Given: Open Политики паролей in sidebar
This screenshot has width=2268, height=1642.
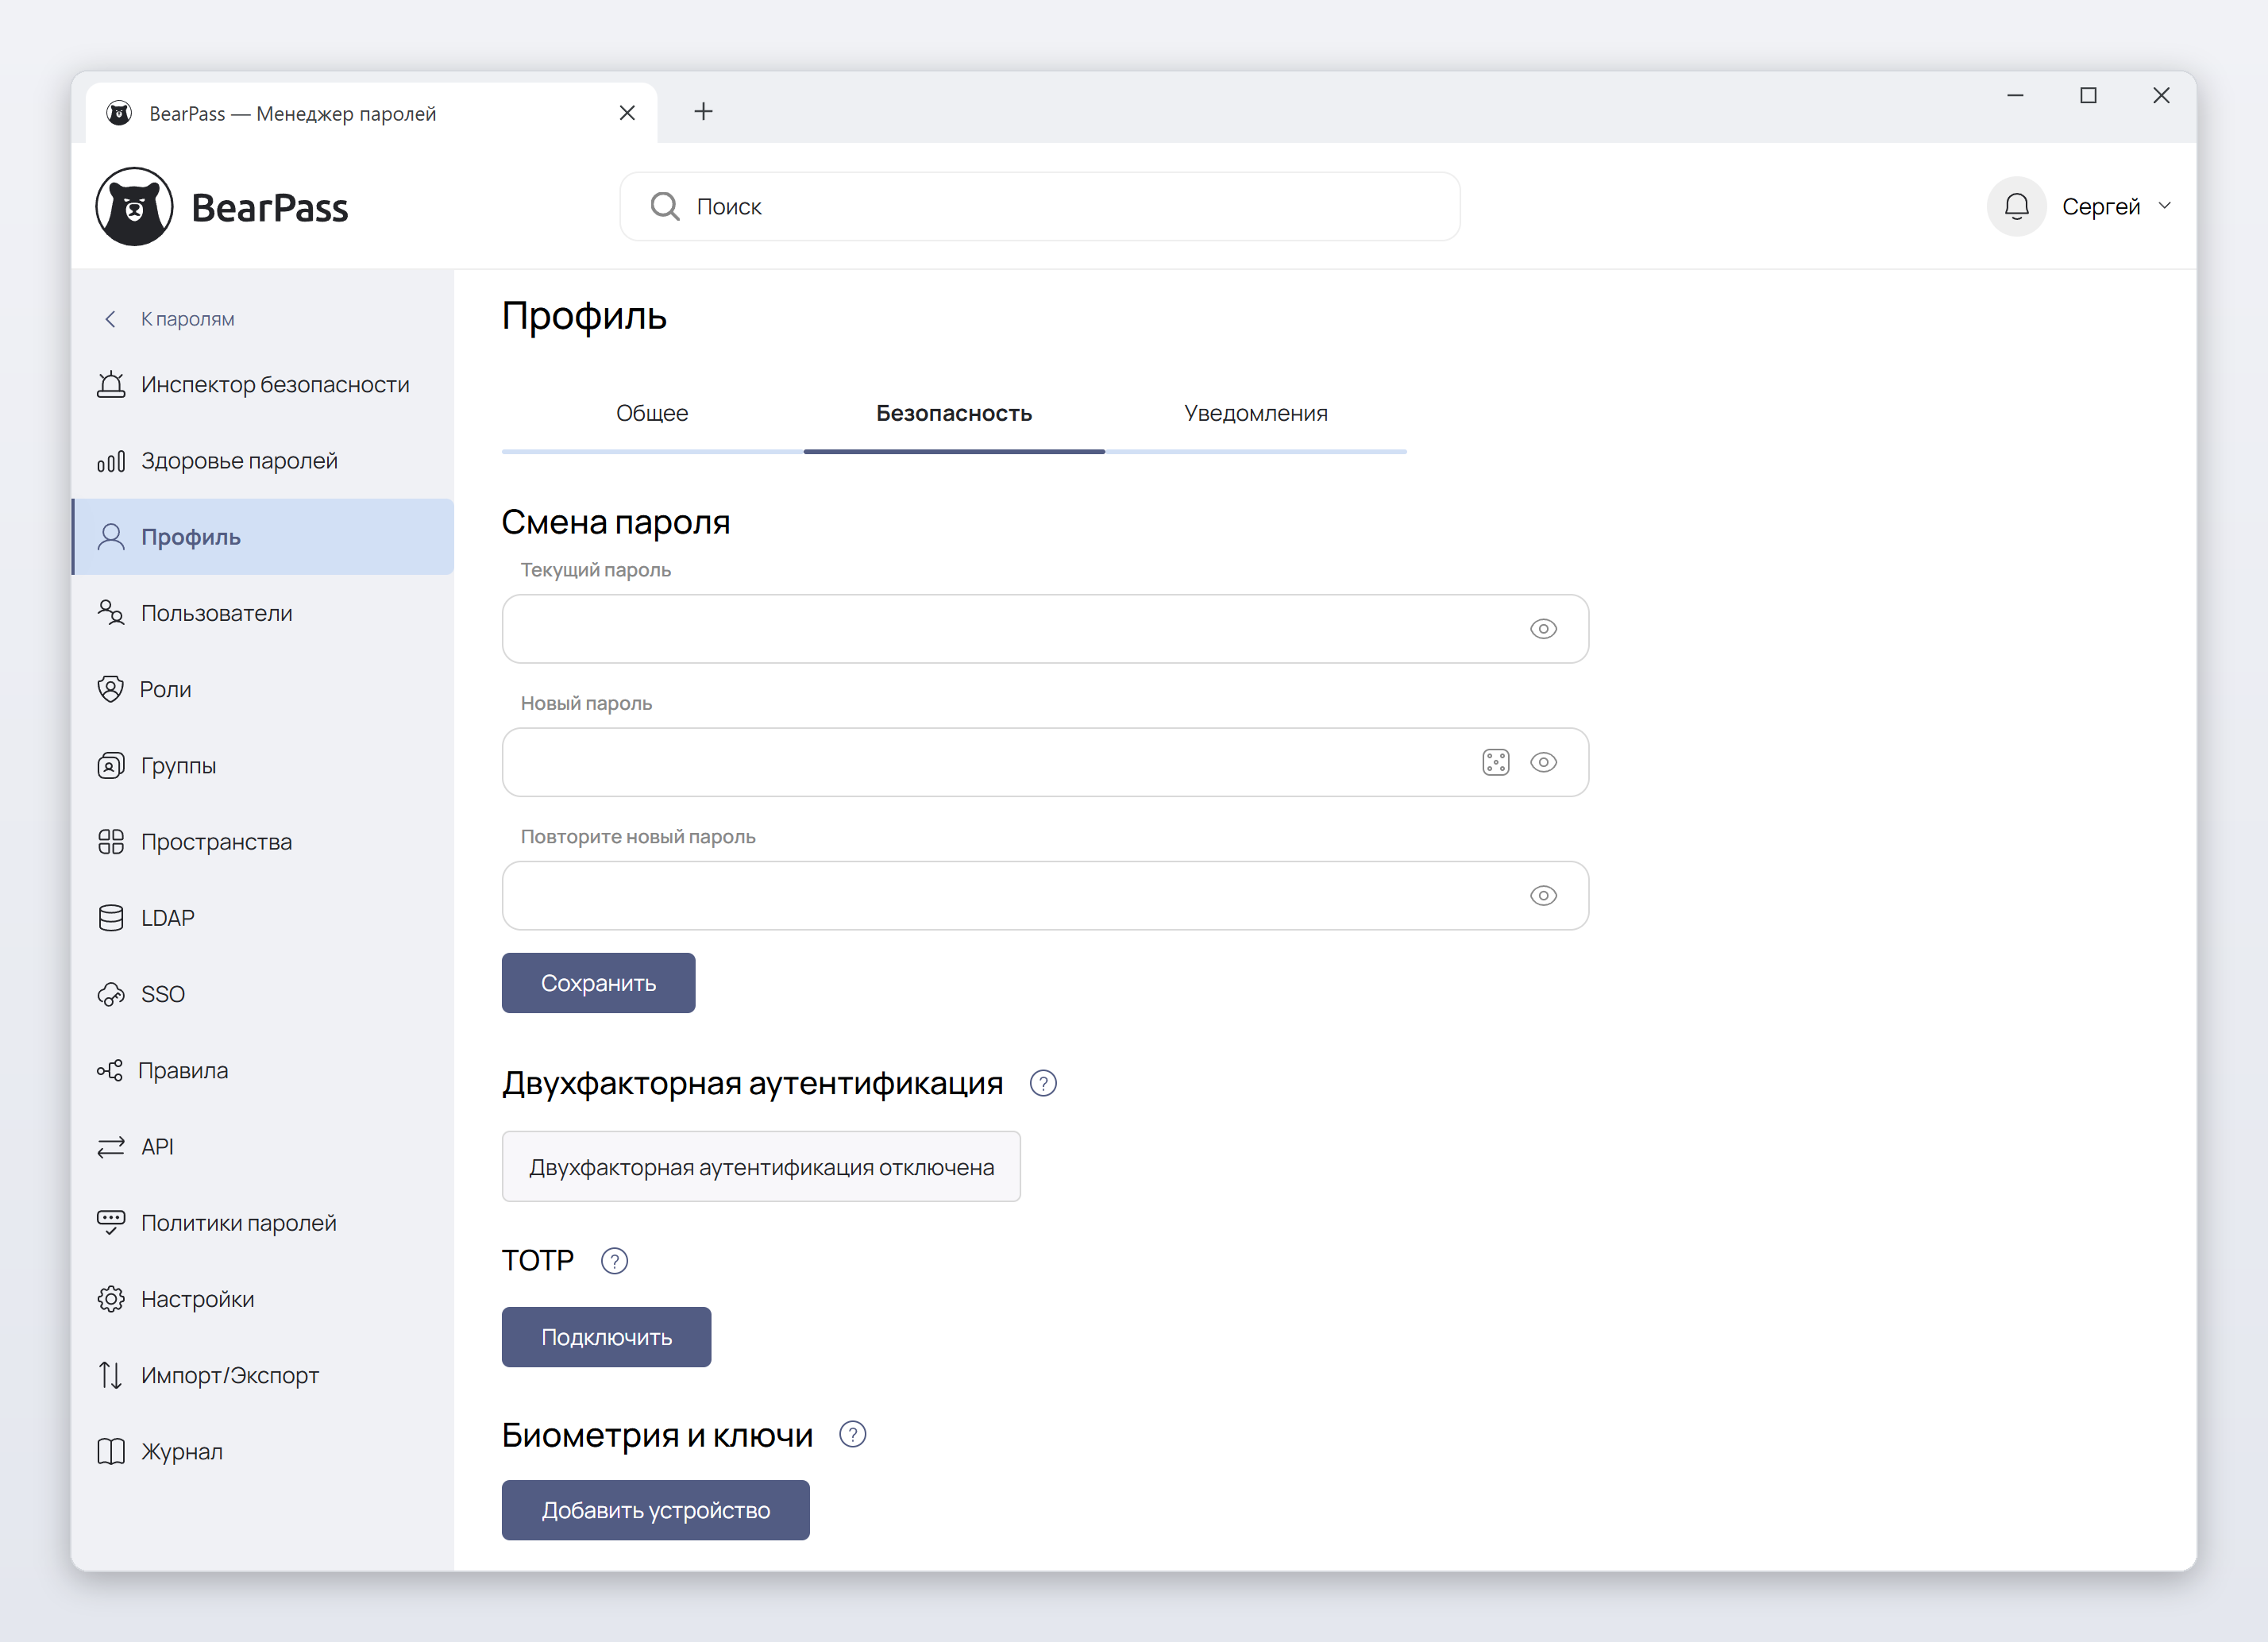Looking at the screenshot, I should (x=262, y=1223).
